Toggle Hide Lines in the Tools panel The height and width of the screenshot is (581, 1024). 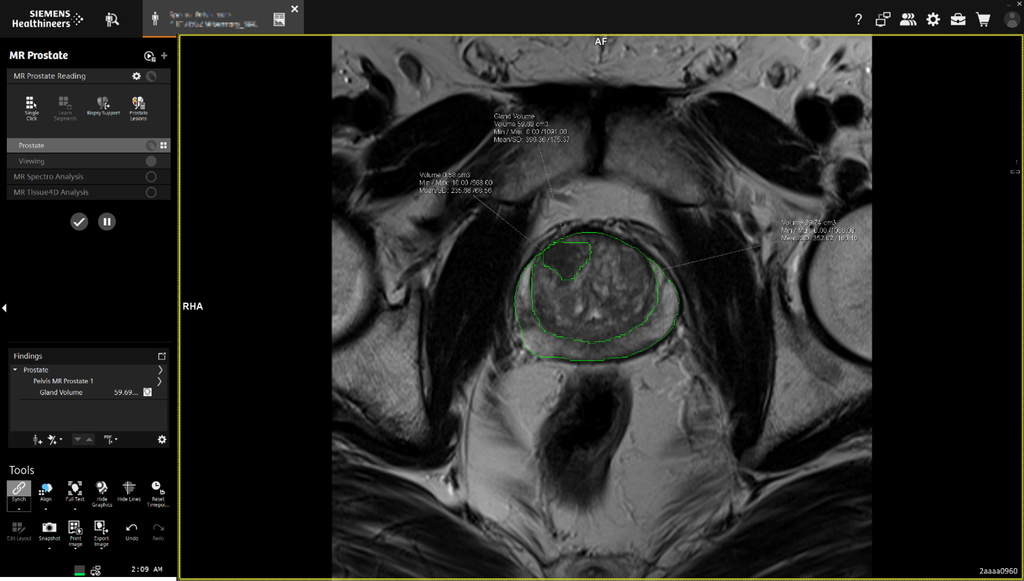129,489
